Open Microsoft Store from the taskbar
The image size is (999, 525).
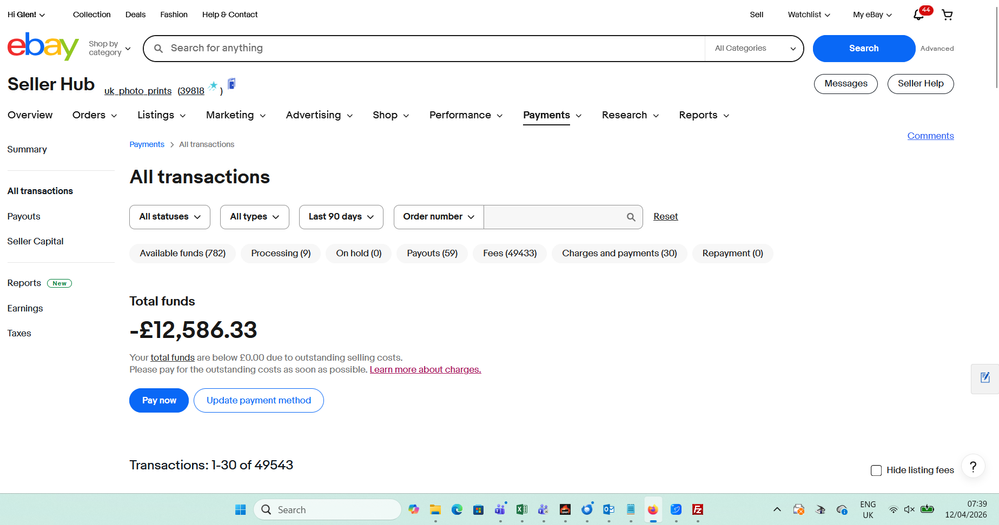pyautogui.click(x=478, y=510)
